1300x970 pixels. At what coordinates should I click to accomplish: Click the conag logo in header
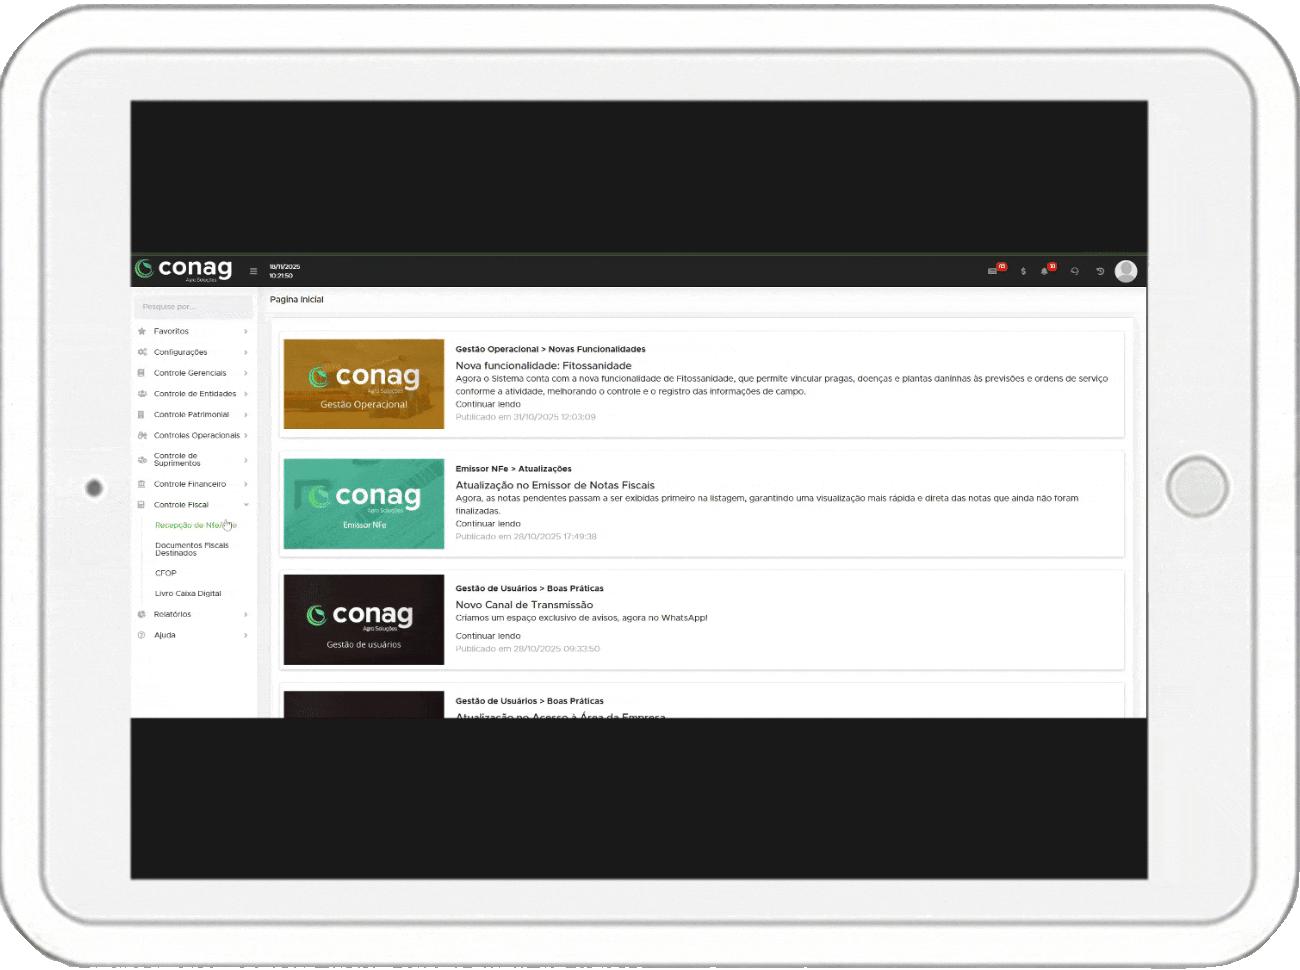(x=184, y=269)
